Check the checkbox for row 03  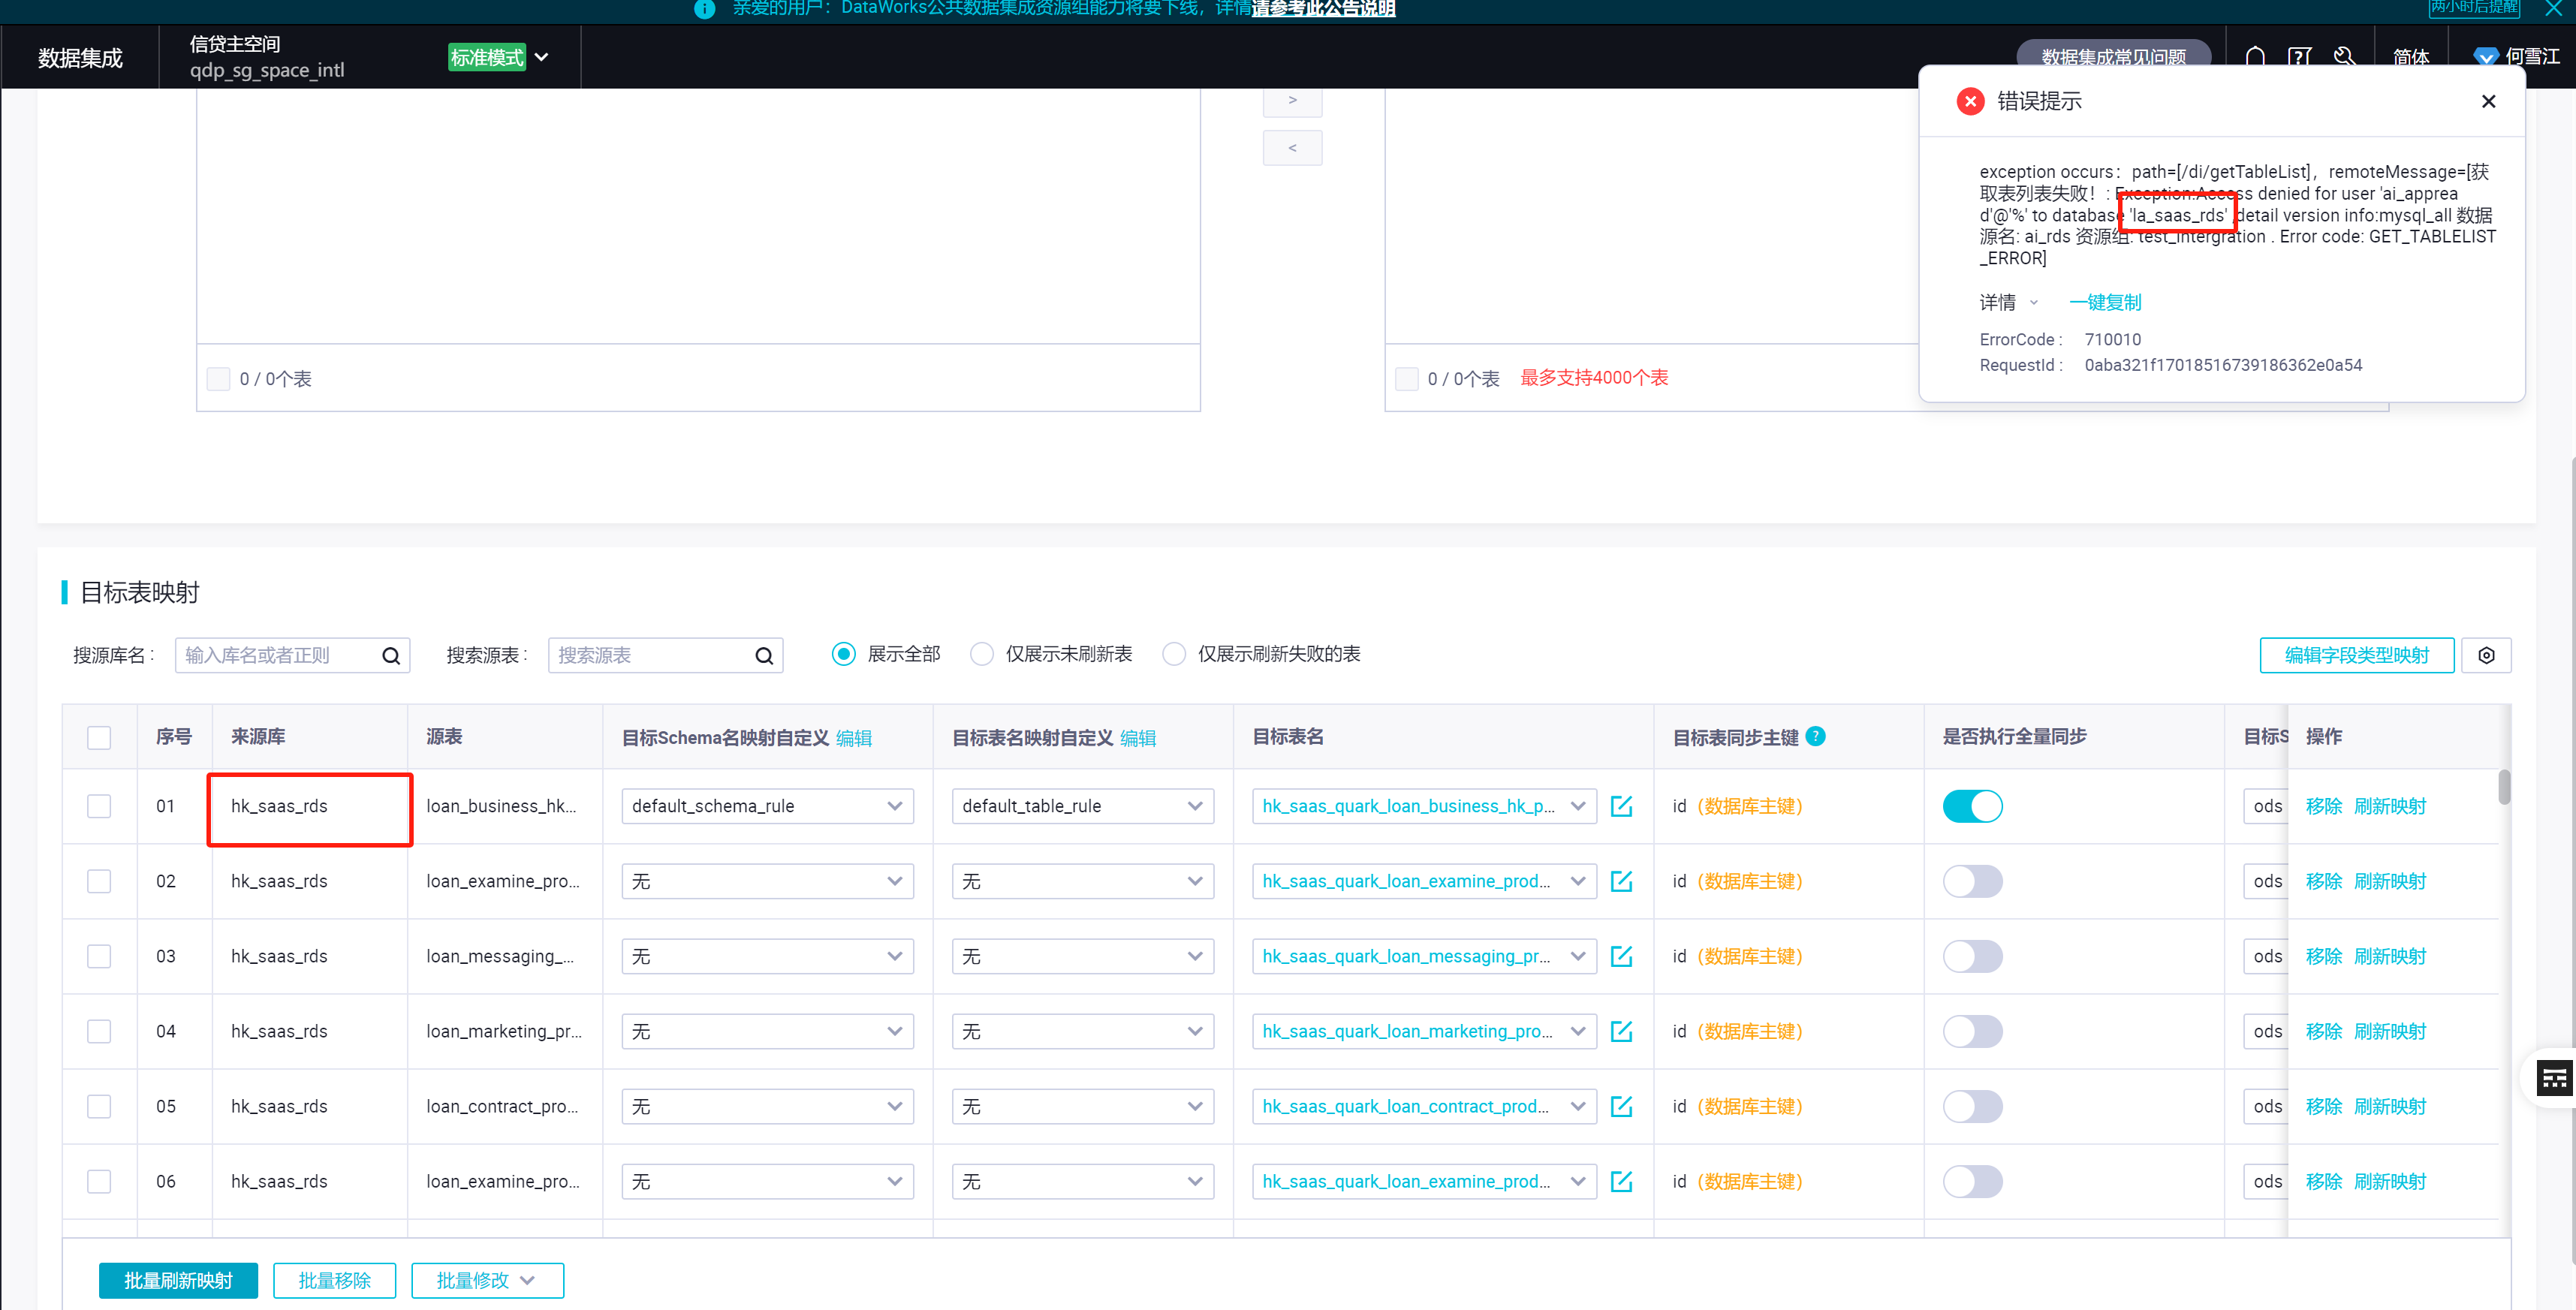[99, 956]
